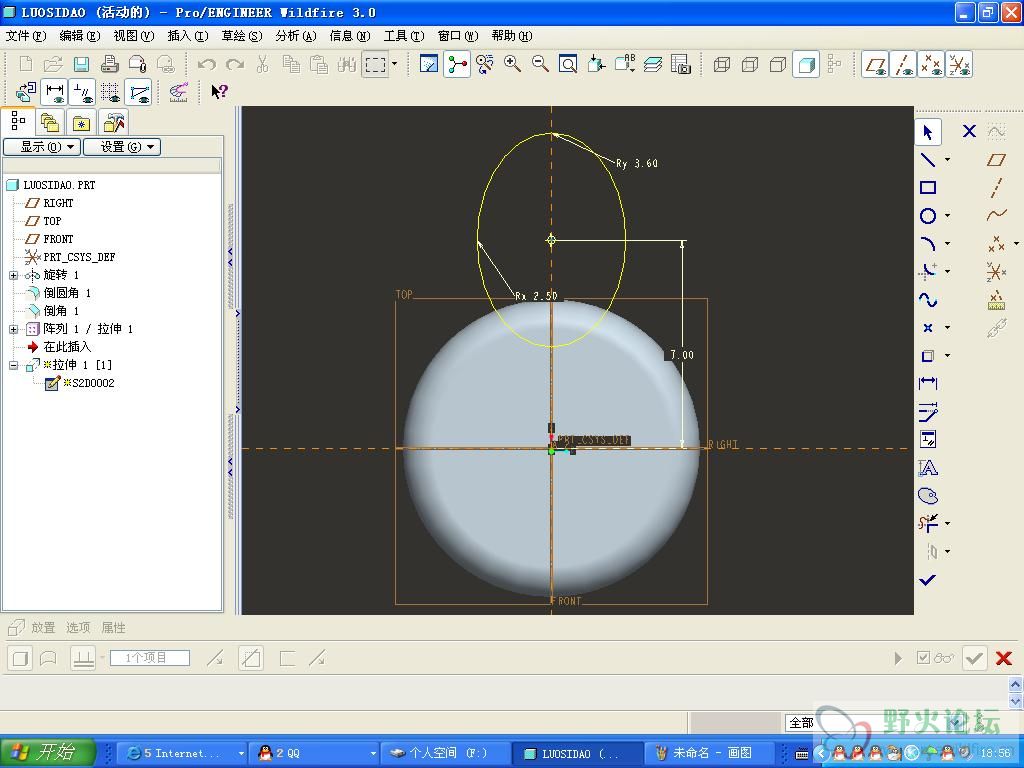
Task: Select the Use Edge sketch tool
Action: coord(927,355)
